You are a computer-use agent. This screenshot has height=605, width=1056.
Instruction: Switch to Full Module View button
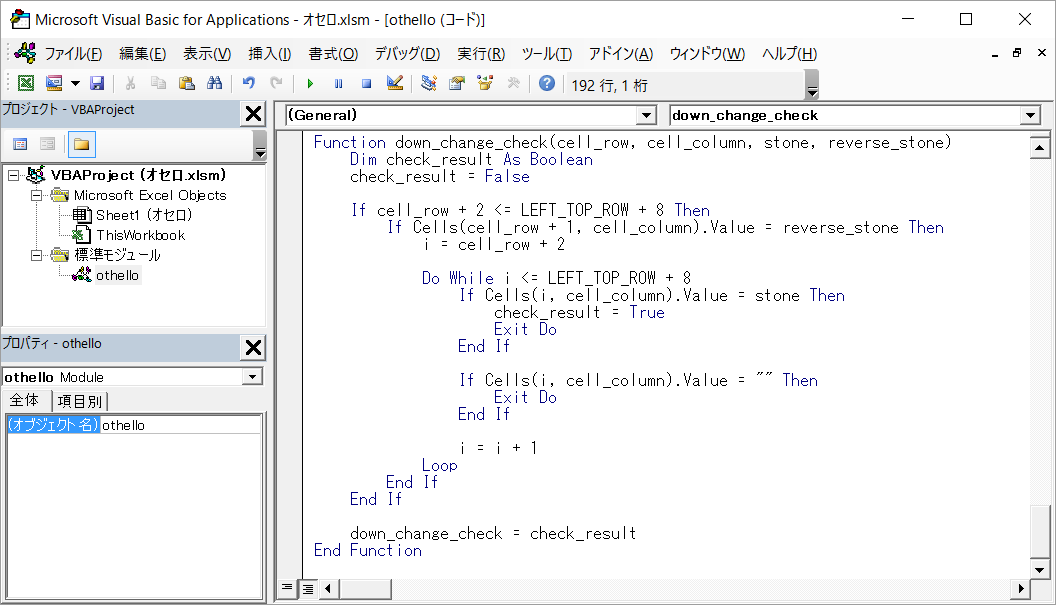tap(307, 588)
